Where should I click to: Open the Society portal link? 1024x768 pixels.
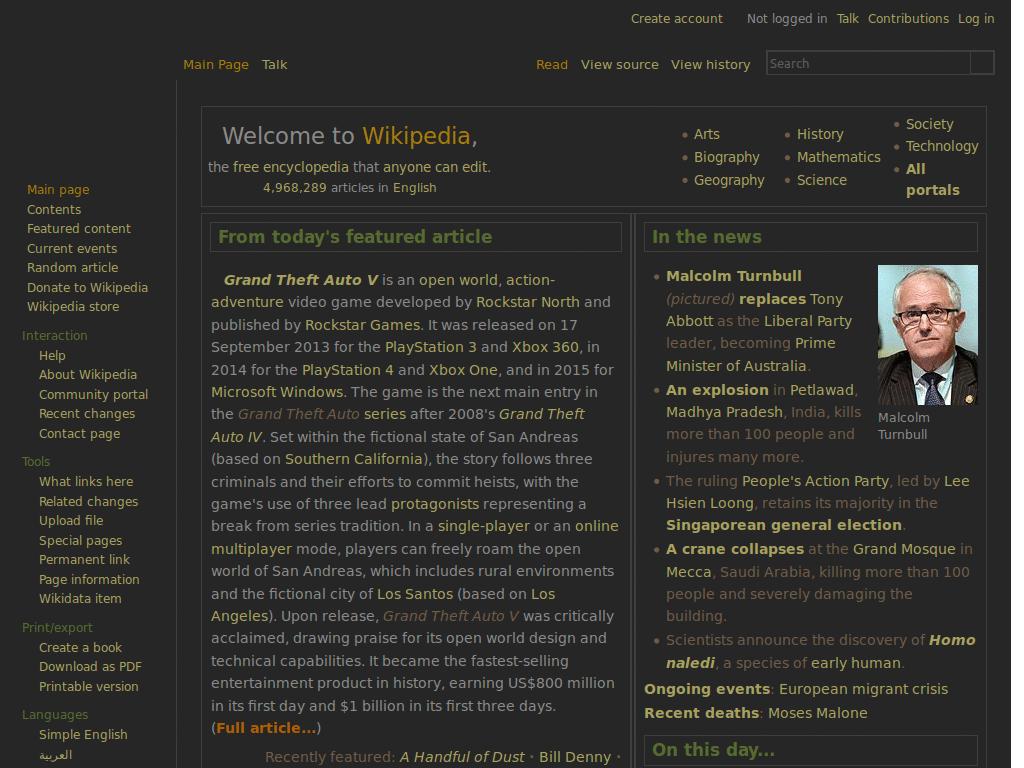tap(929, 124)
